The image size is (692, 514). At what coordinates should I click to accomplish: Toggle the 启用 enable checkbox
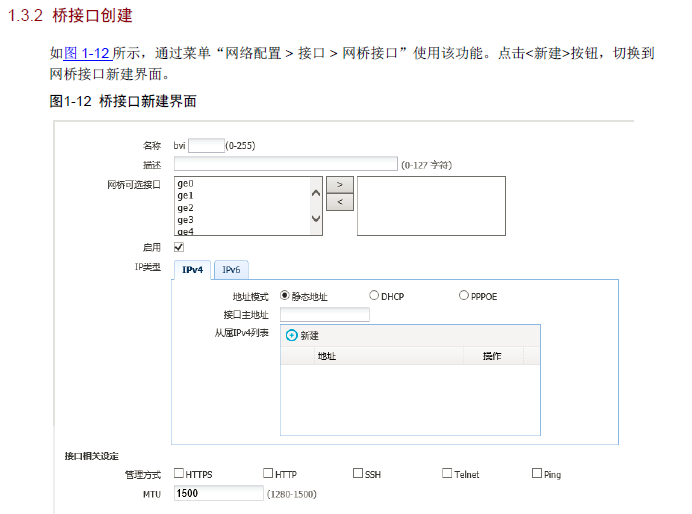(179, 247)
